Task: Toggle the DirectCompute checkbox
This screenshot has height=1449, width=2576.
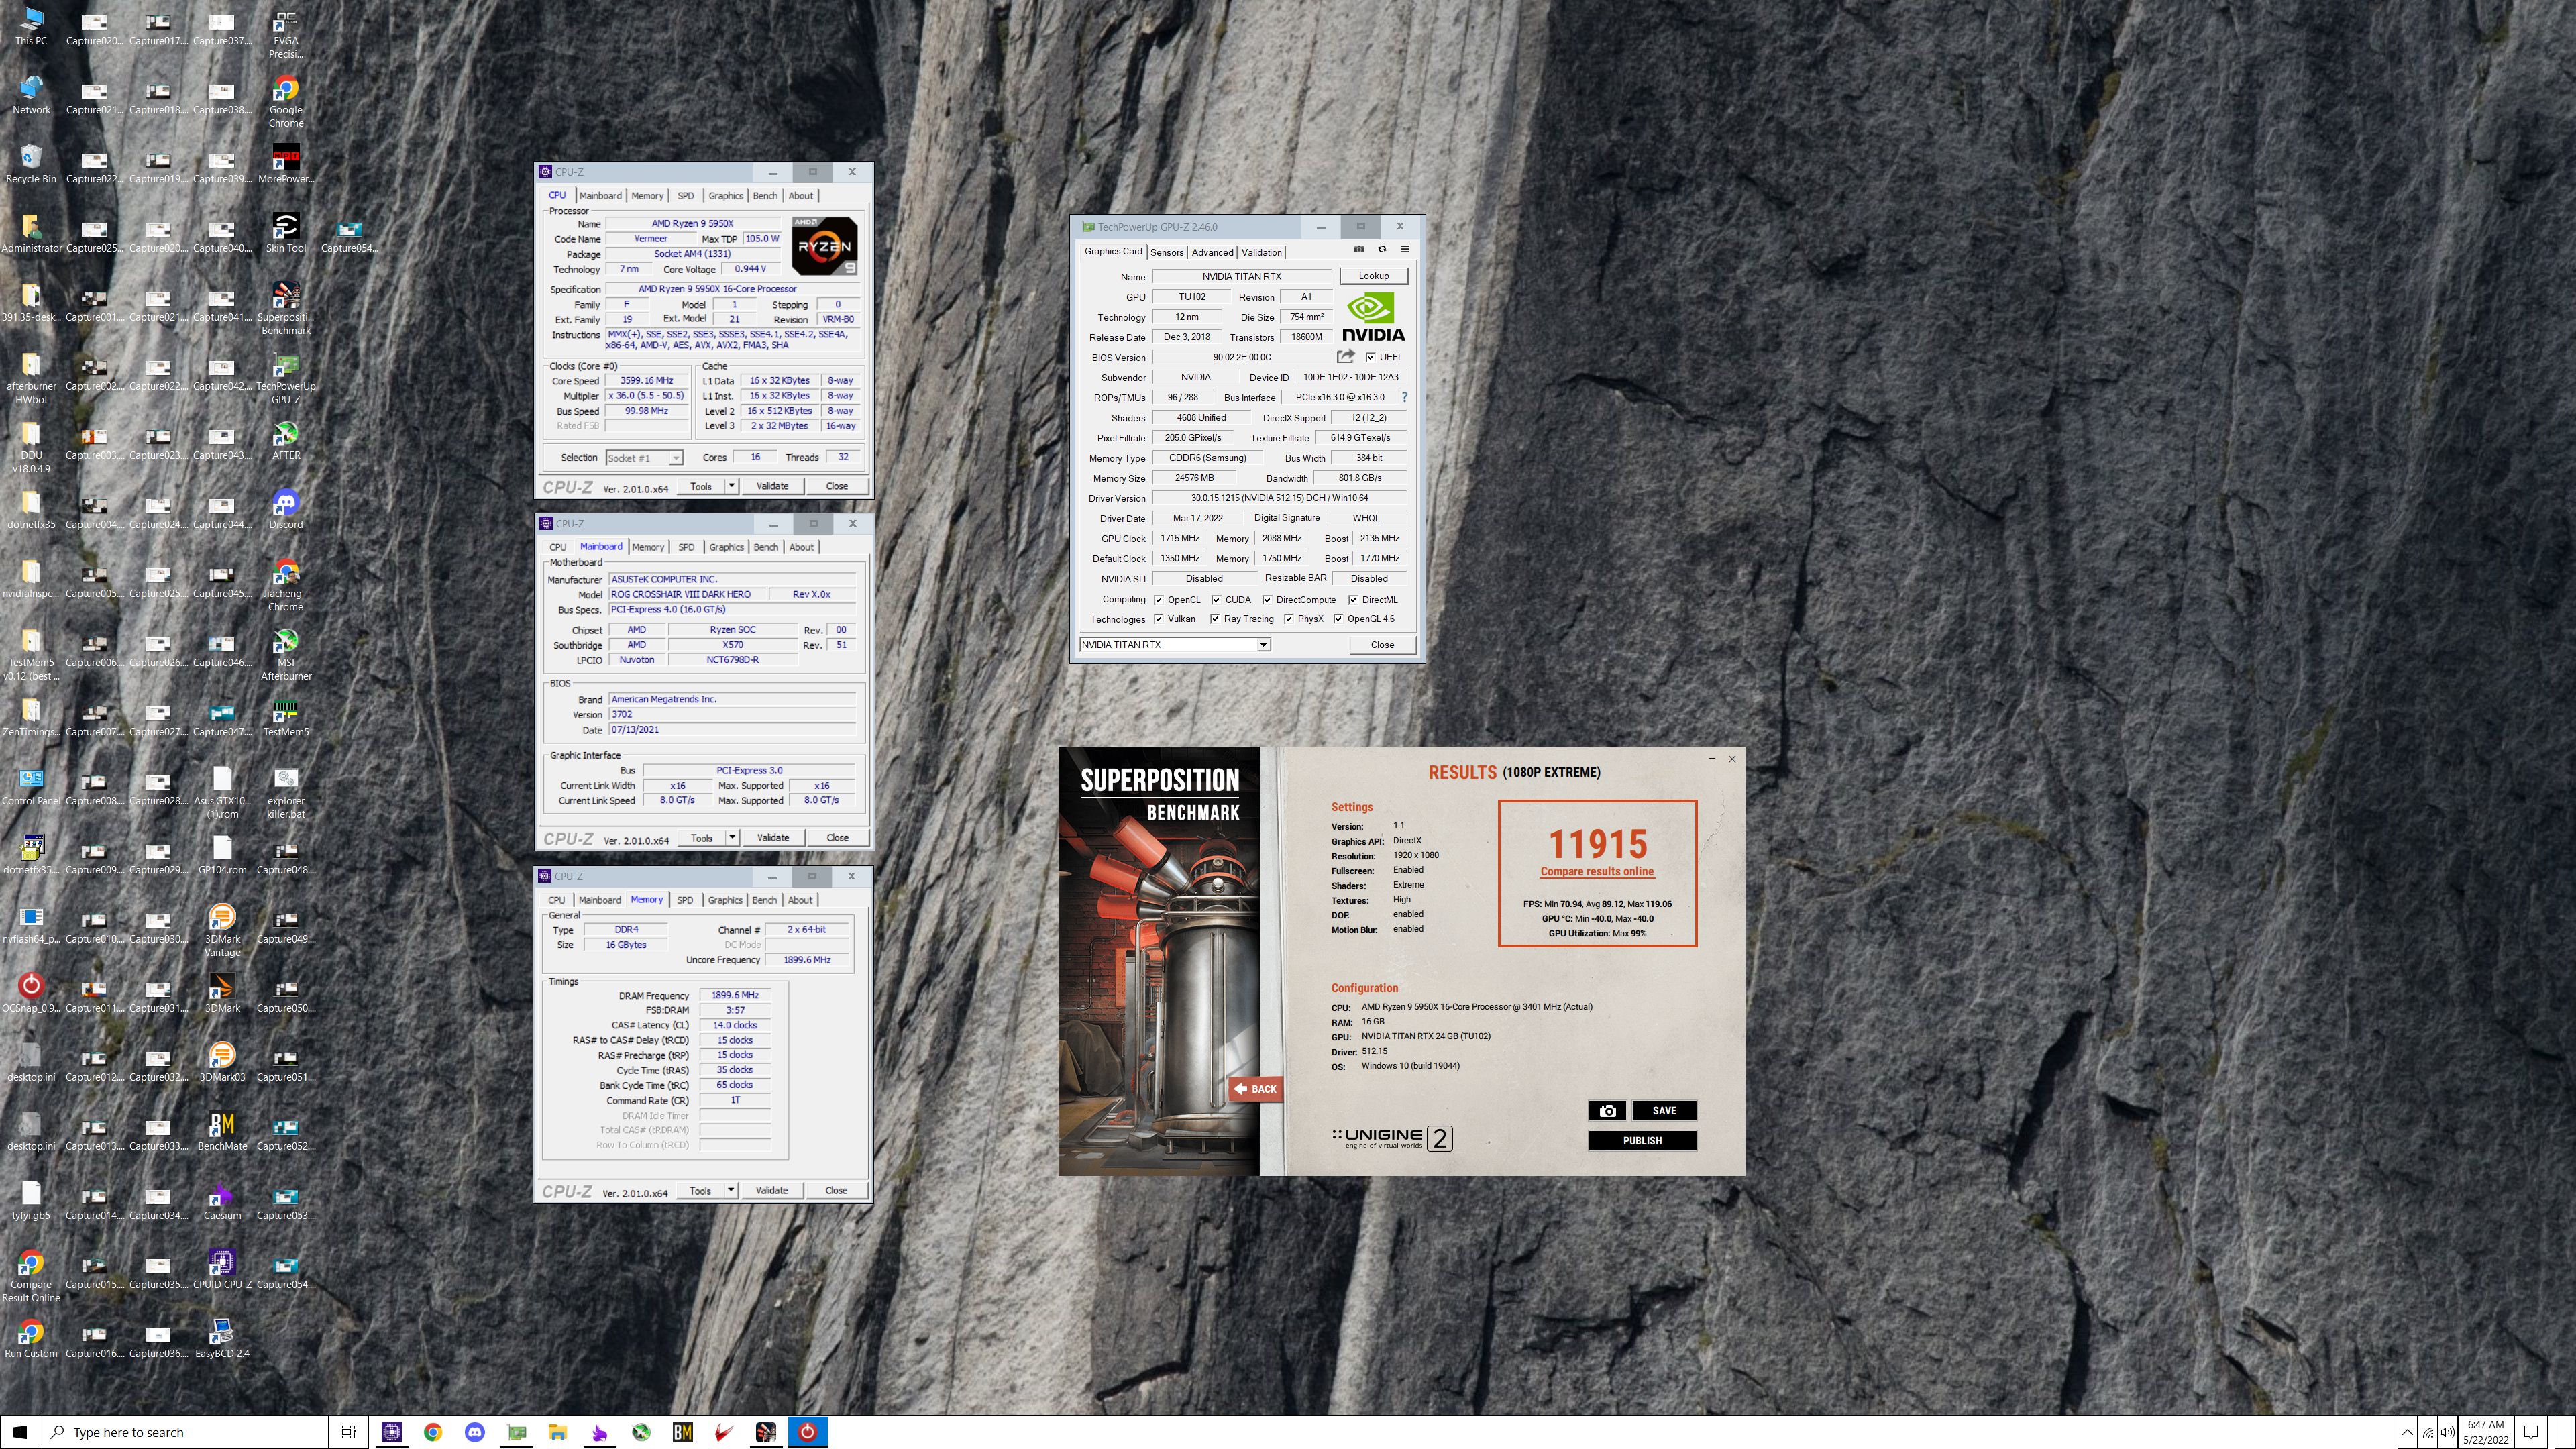Action: [x=1267, y=600]
